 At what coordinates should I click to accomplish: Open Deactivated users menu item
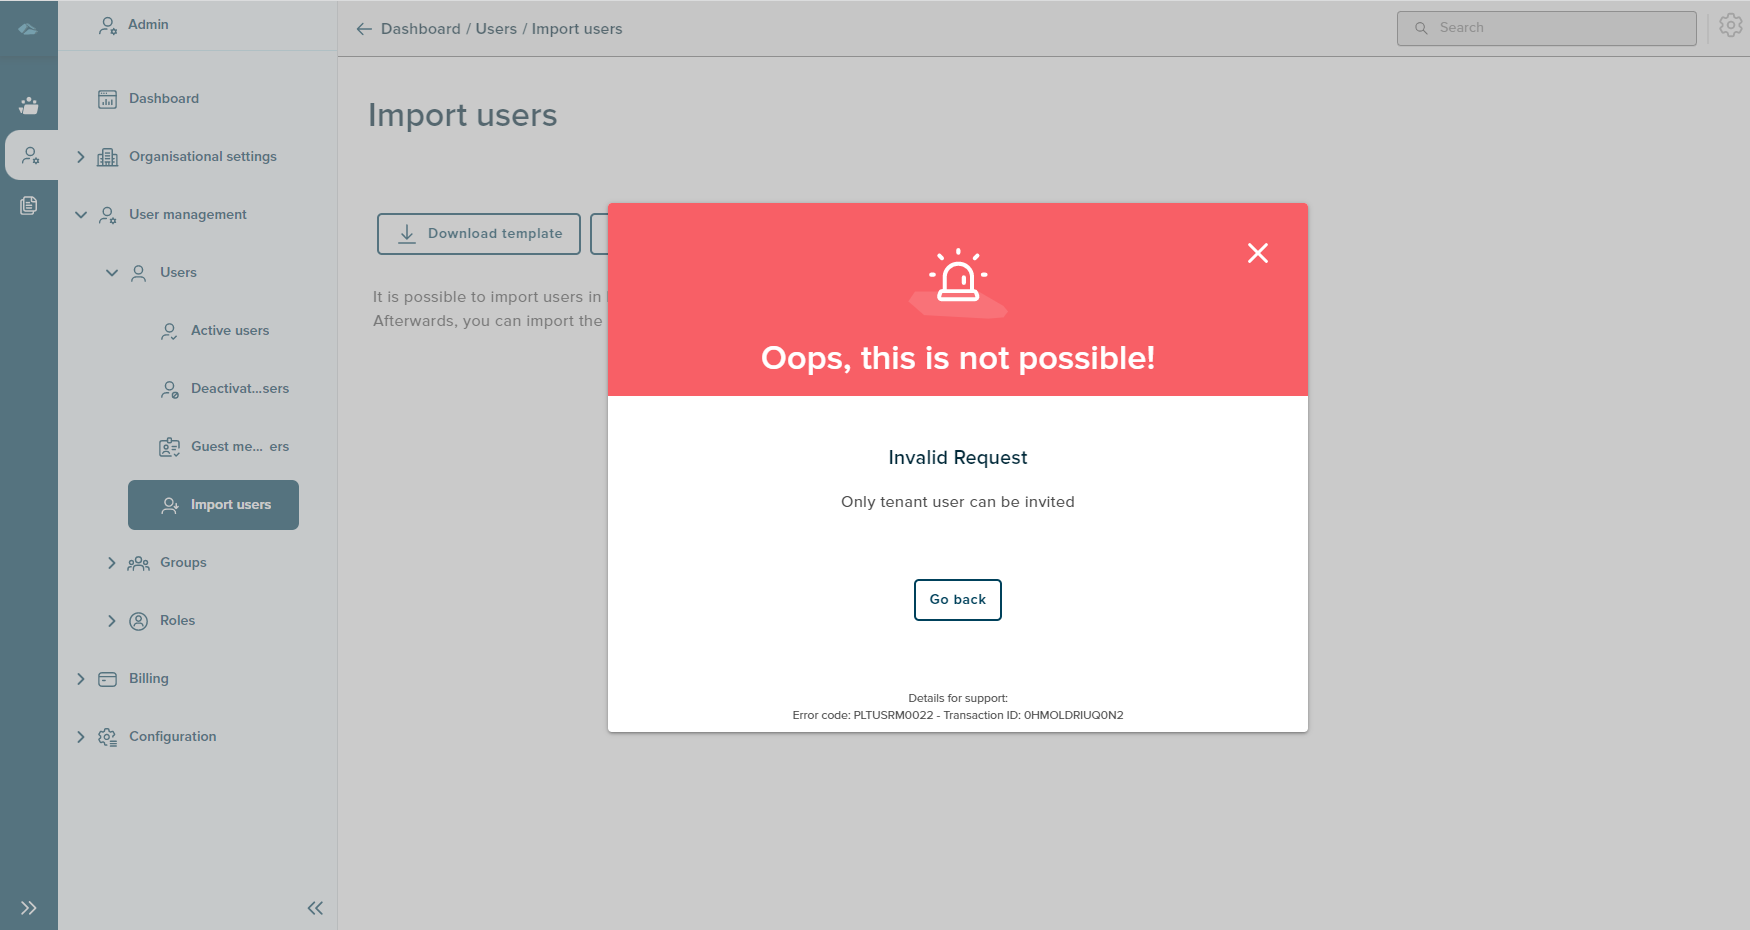tap(239, 389)
